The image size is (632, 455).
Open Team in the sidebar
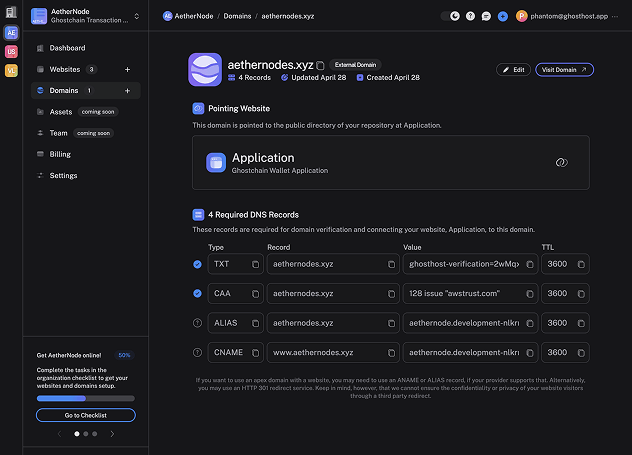pos(85,133)
